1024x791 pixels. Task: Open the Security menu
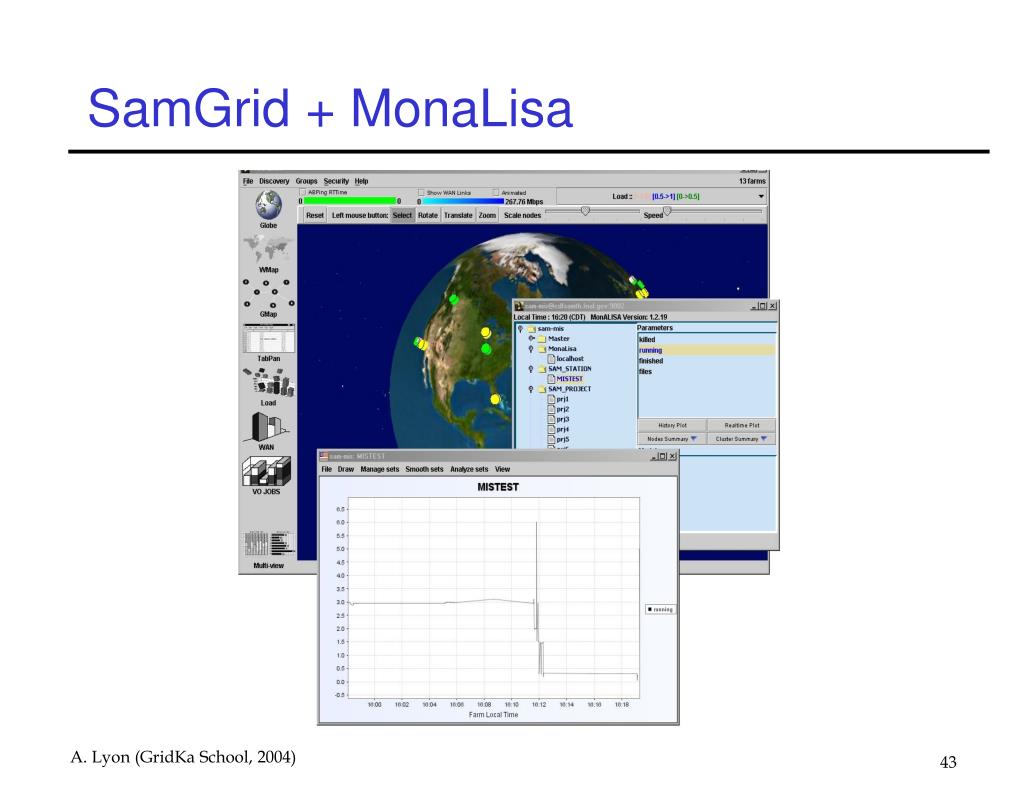point(336,181)
